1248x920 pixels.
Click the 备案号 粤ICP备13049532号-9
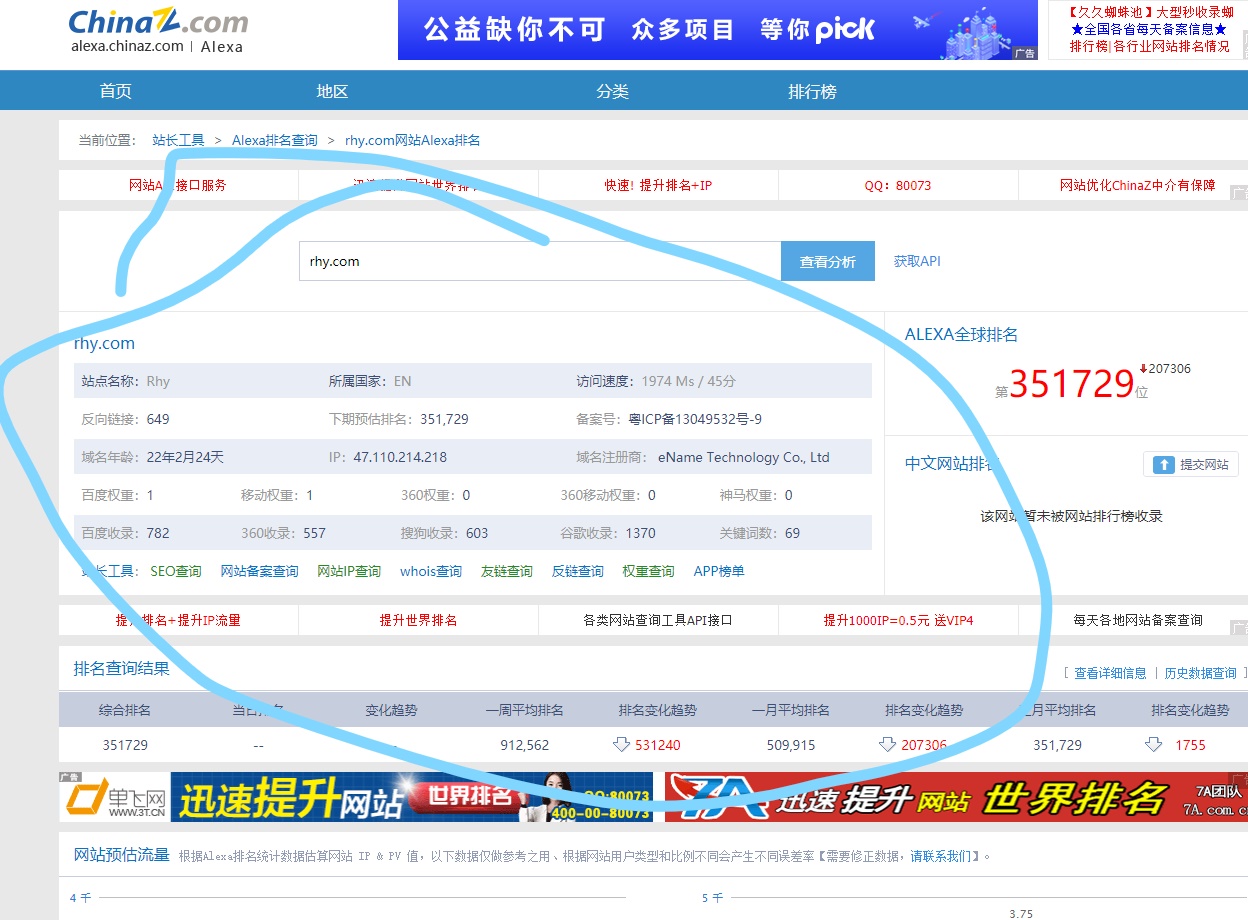tap(695, 419)
